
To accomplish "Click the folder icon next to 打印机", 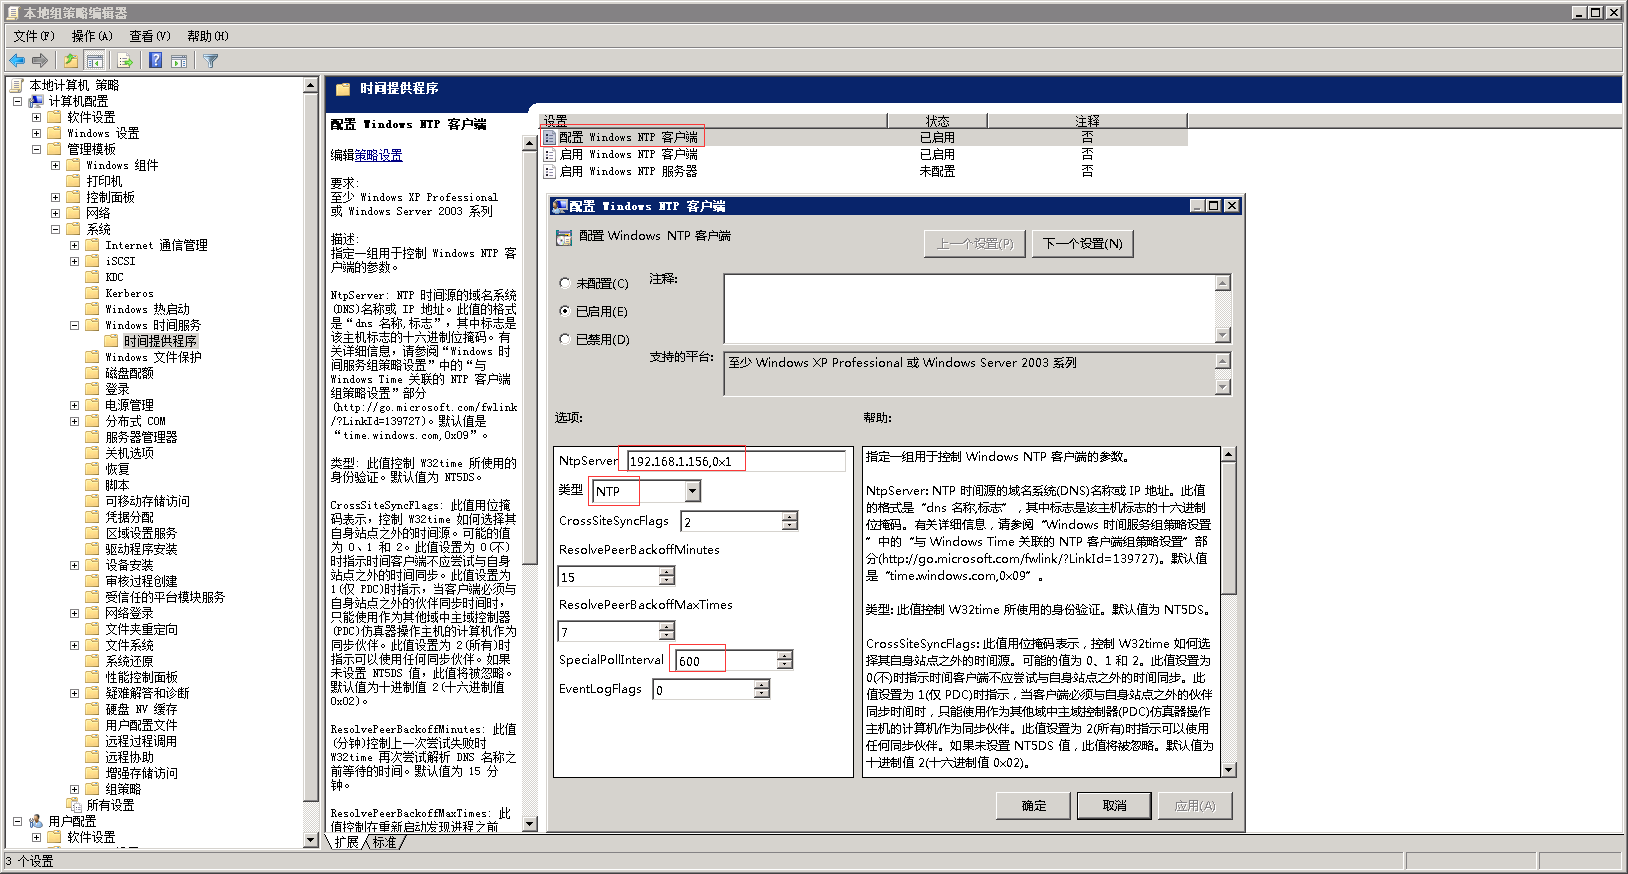I will tap(74, 181).
